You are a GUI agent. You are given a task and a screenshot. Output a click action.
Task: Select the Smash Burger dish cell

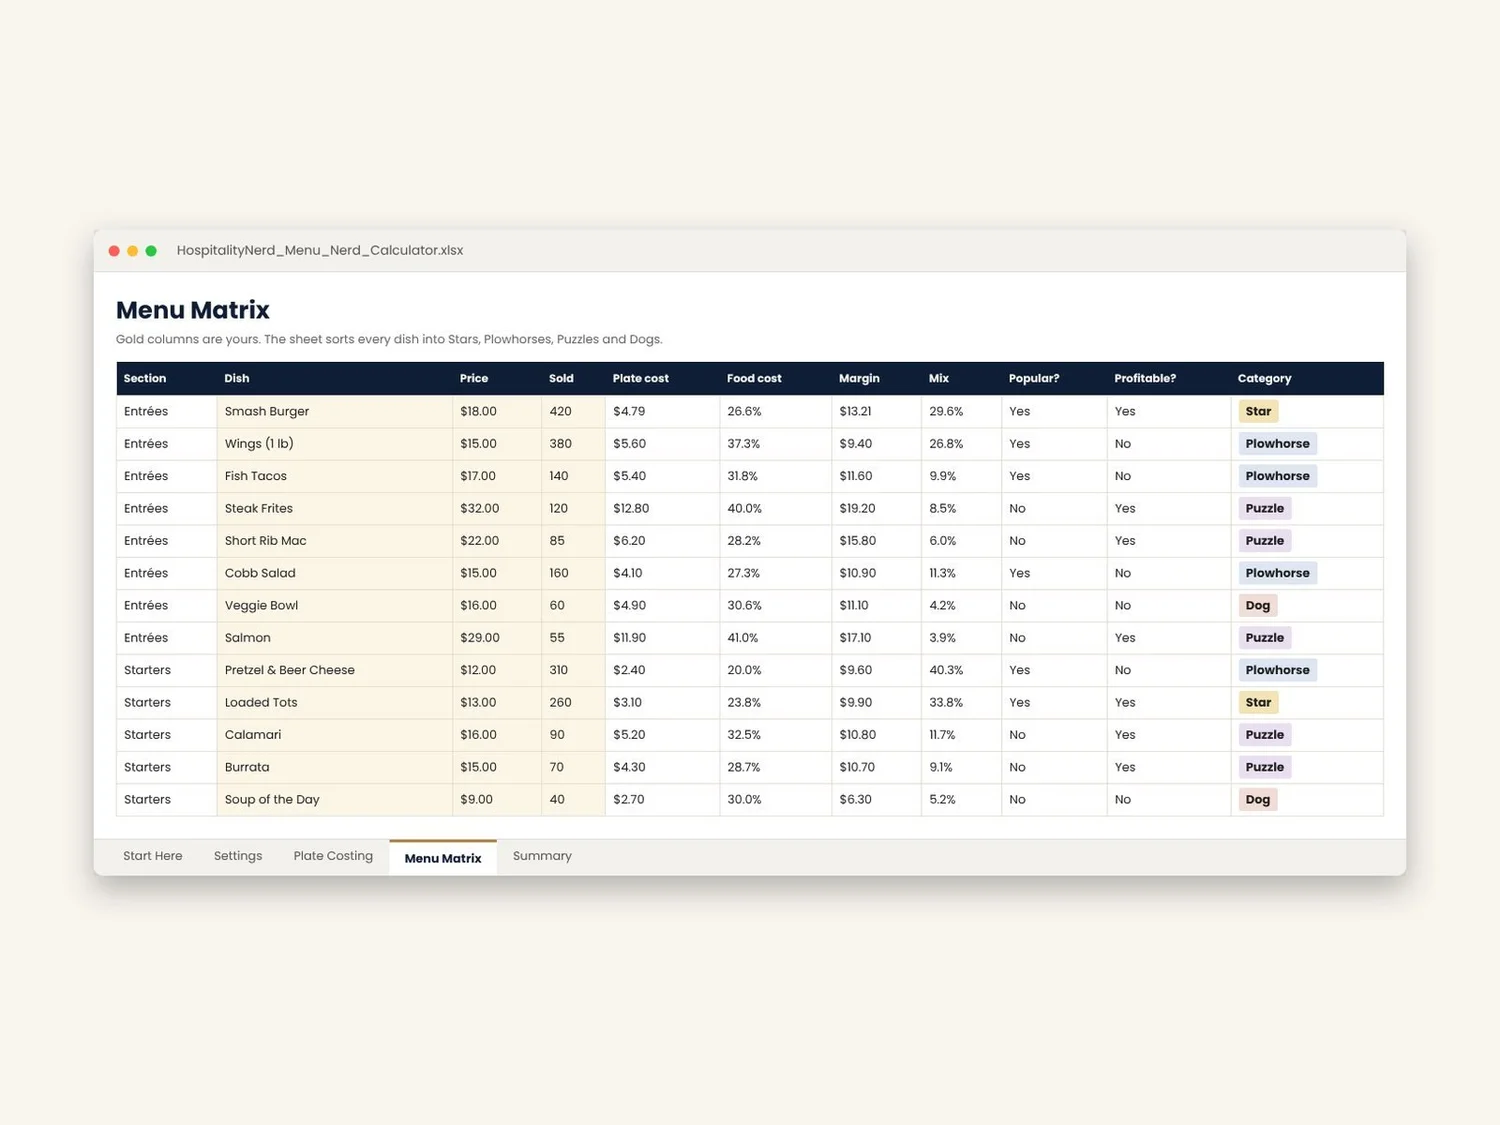(334, 412)
